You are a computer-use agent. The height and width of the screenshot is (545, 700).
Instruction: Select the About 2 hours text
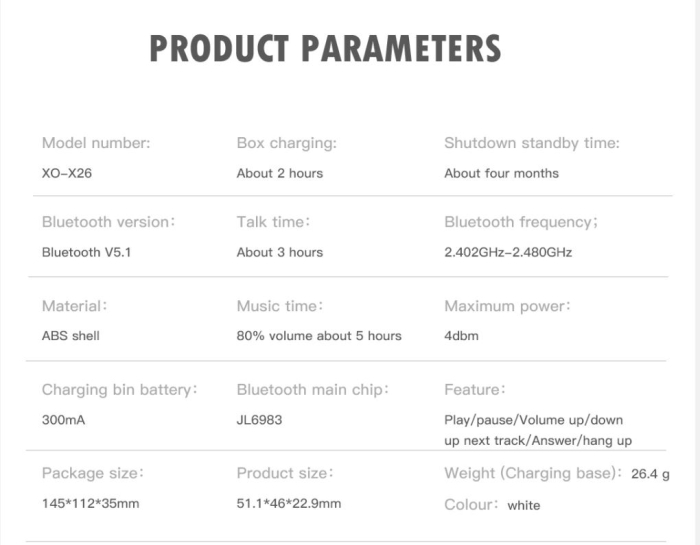(280, 173)
